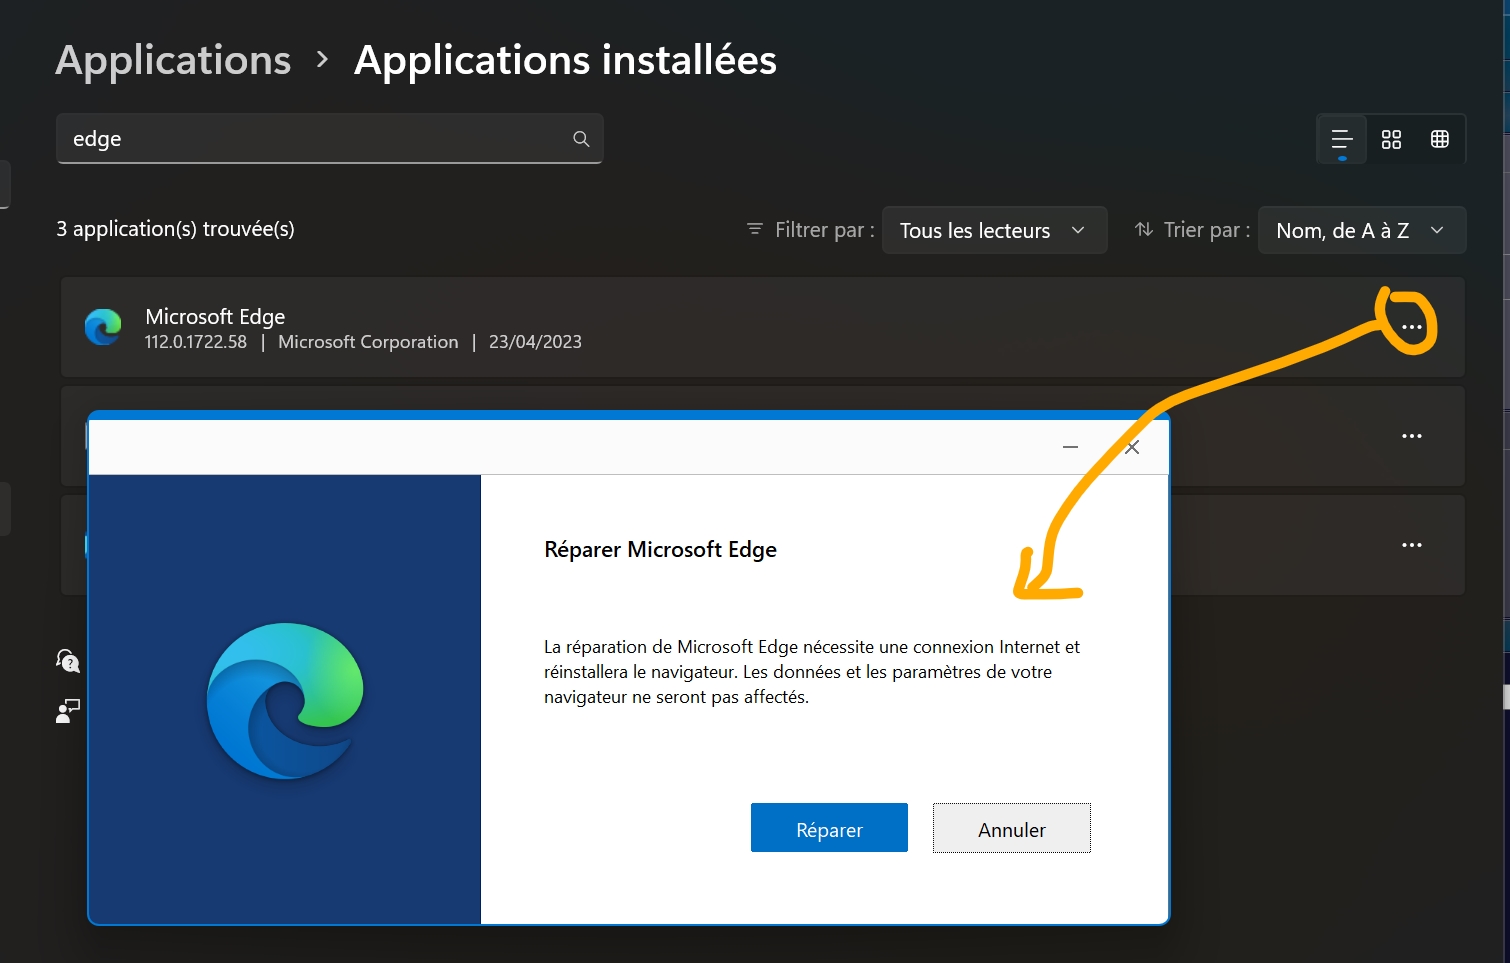Click the Microsoft Edge icon in app list
The image size is (1510, 963).
tap(103, 327)
